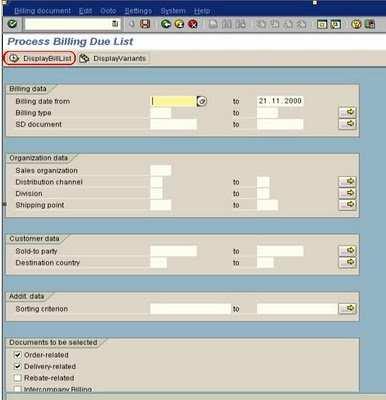Uncheck the Delivery-related checkbox
Viewport: 386px width, 400px height.
18,366
